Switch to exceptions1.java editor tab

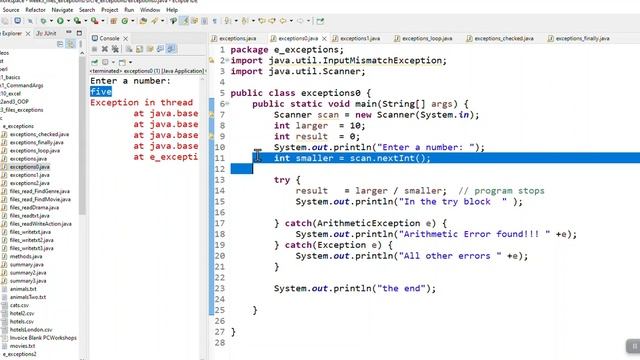357,38
